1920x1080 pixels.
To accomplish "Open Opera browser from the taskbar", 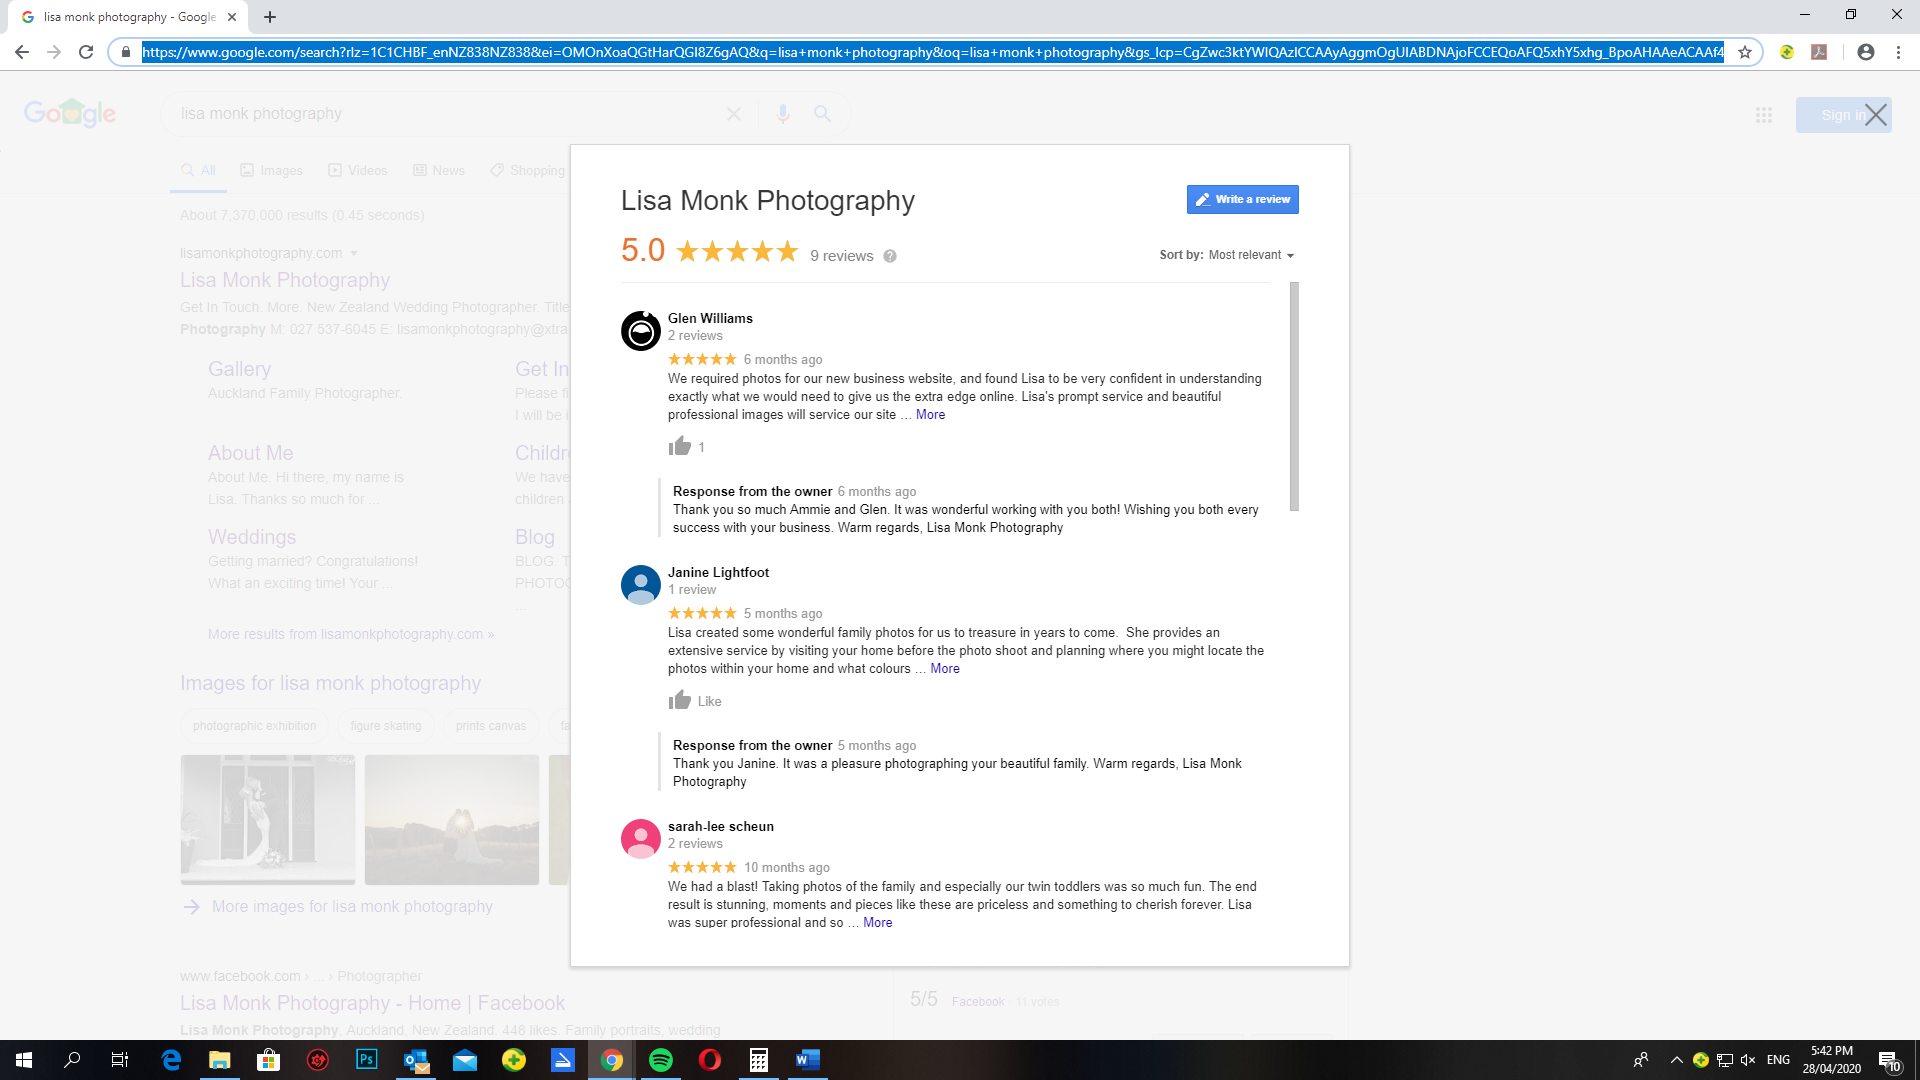I will [x=710, y=1060].
